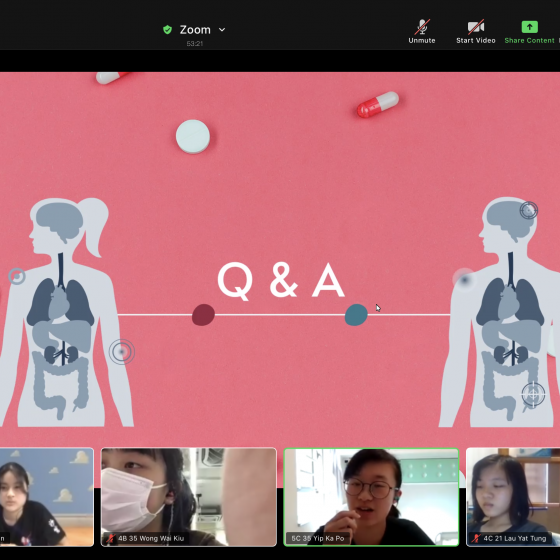Image resolution: width=560 pixels, height=560 pixels.
Task: Click the Q & A heading text
Action: (281, 281)
